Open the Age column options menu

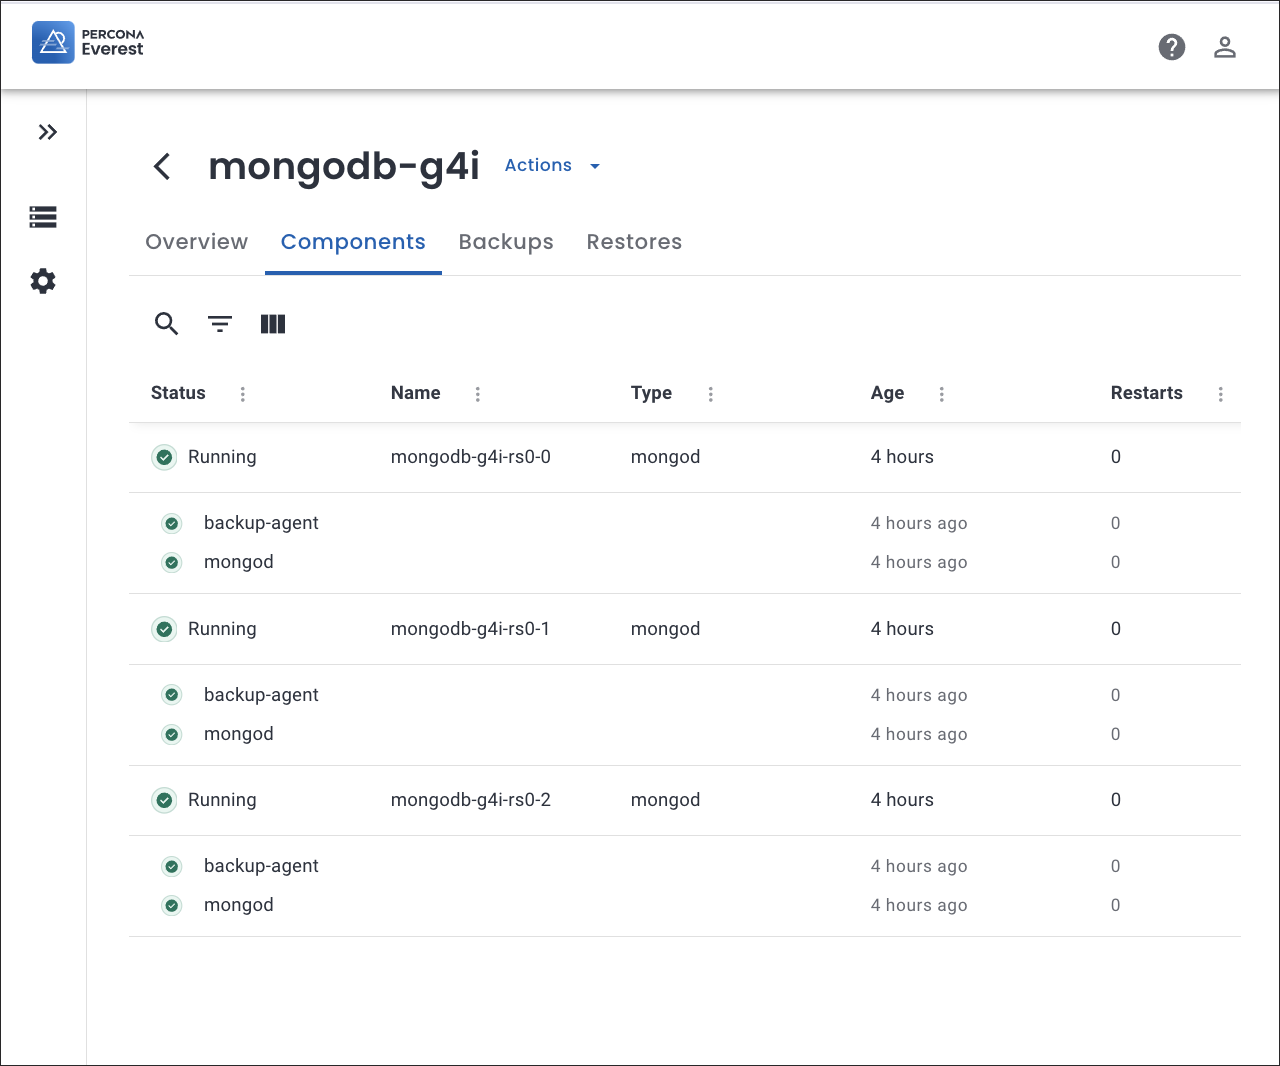point(942,394)
